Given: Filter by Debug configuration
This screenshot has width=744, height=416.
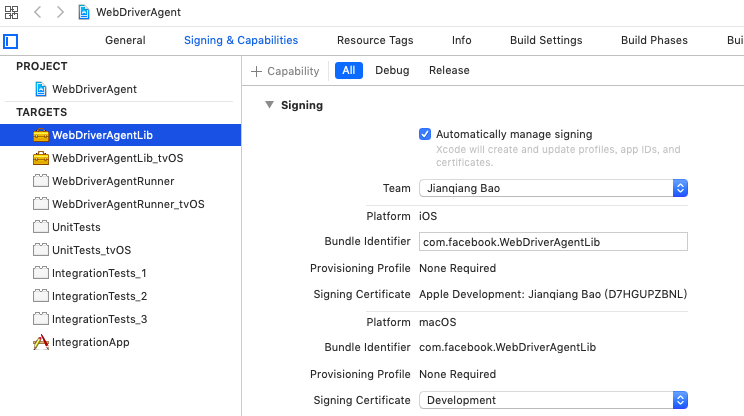Looking at the screenshot, I should tap(392, 71).
